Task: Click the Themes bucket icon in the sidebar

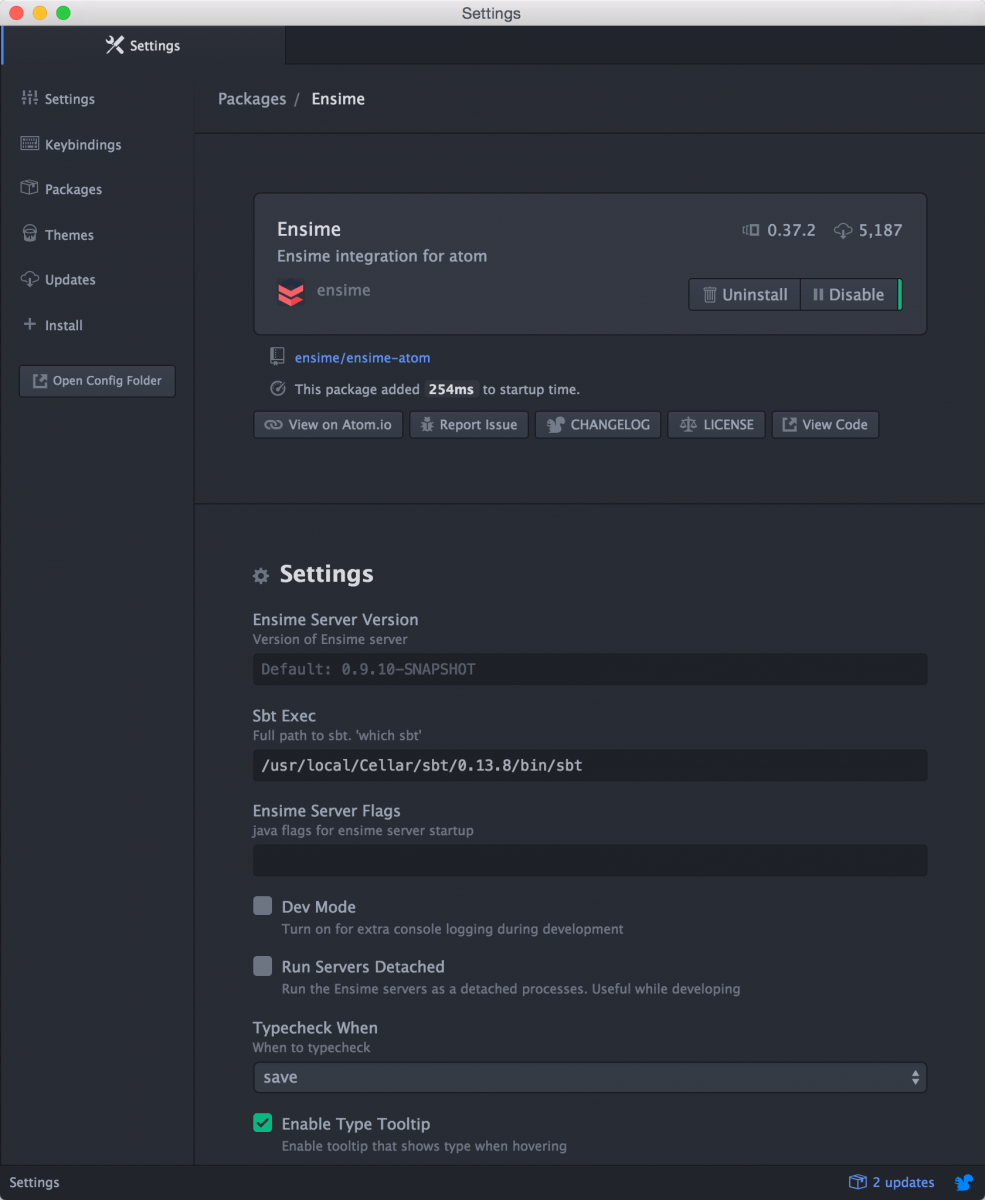Action: 29,234
